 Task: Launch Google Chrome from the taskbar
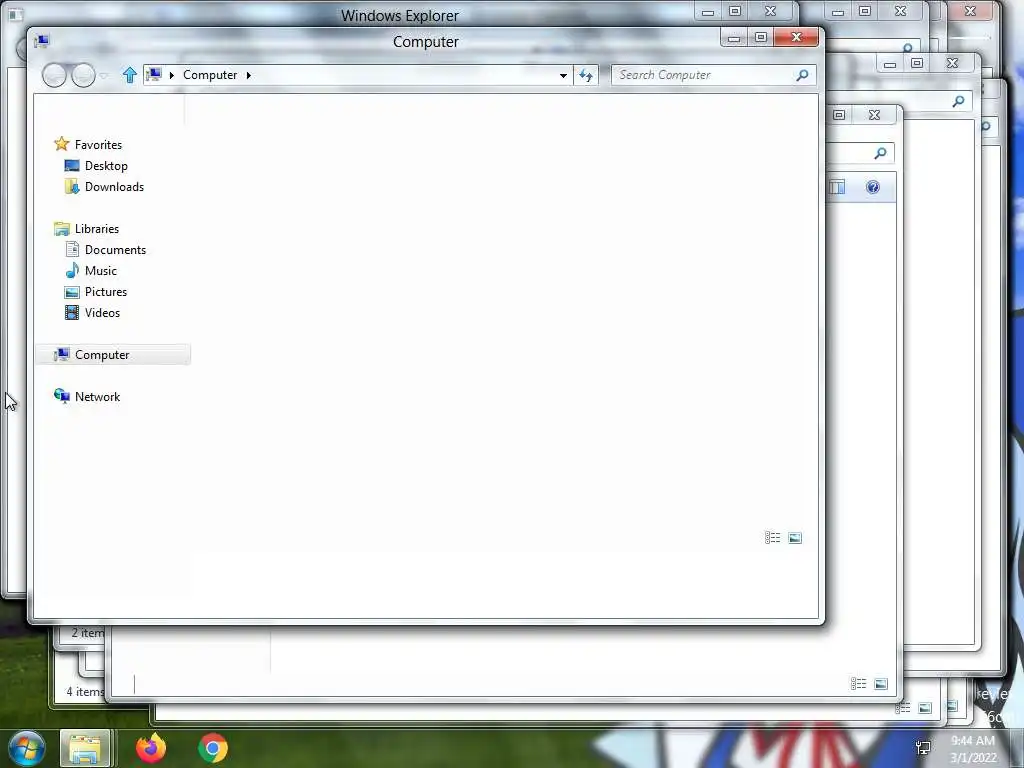tap(213, 748)
